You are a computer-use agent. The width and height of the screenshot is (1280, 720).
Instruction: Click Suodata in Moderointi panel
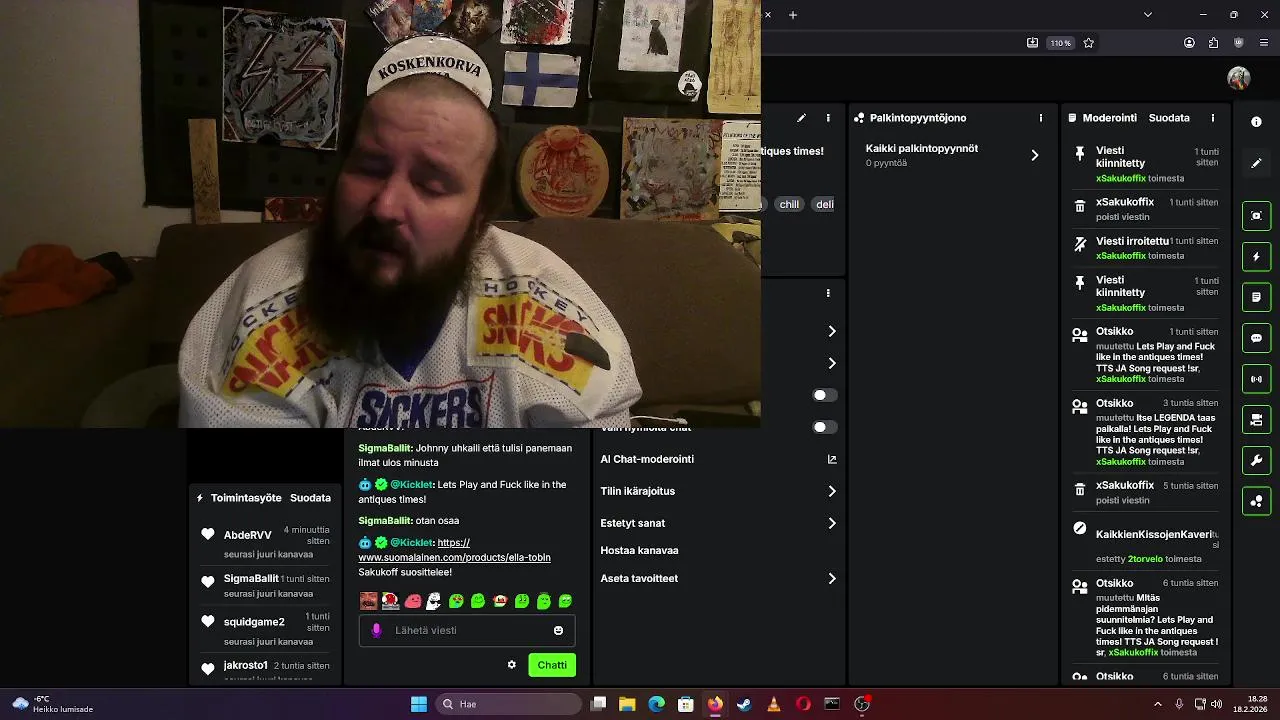(x=1169, y=118)
